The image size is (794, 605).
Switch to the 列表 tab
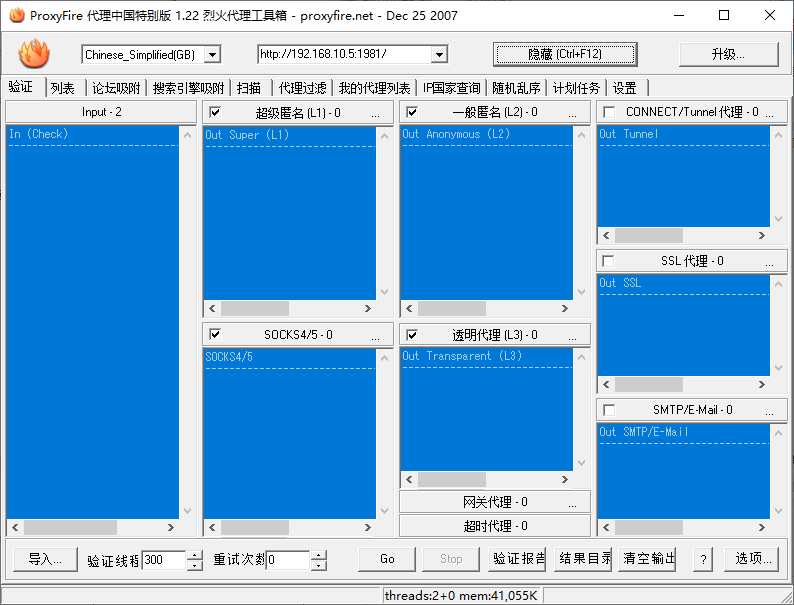coord(63,88)
